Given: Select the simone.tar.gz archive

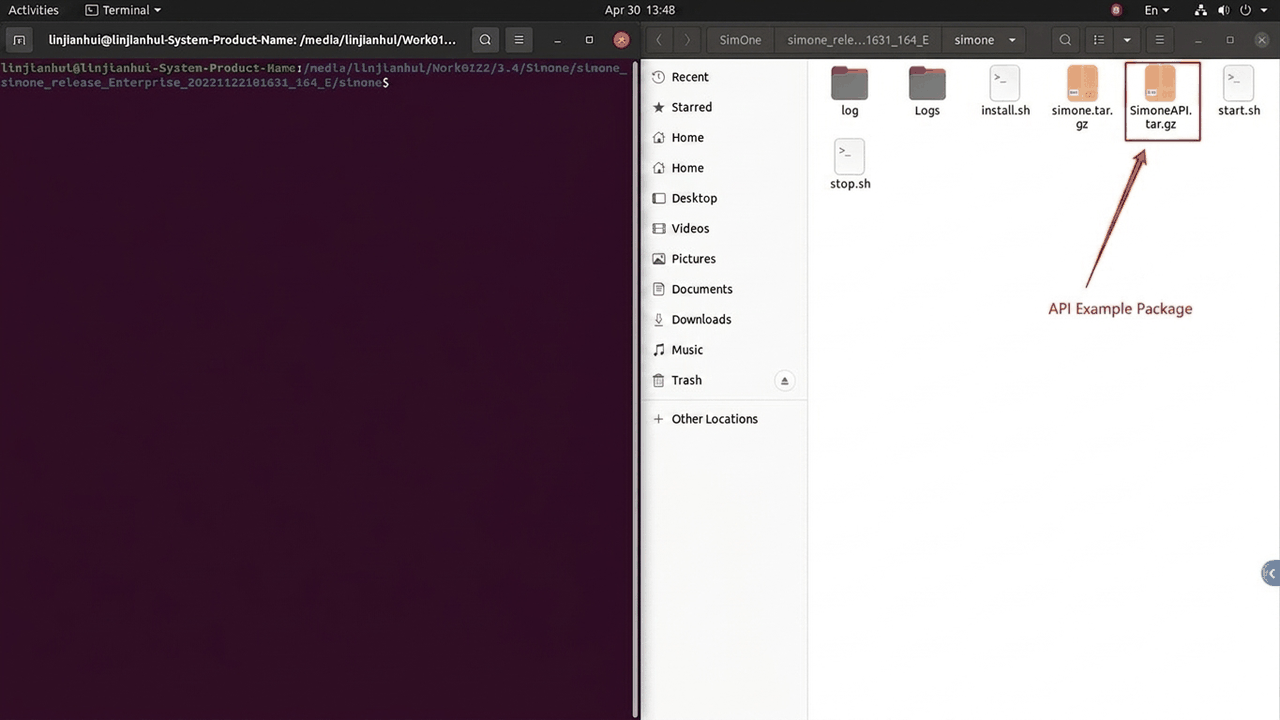Looking at the screenshot, I should pos(1082,97).
